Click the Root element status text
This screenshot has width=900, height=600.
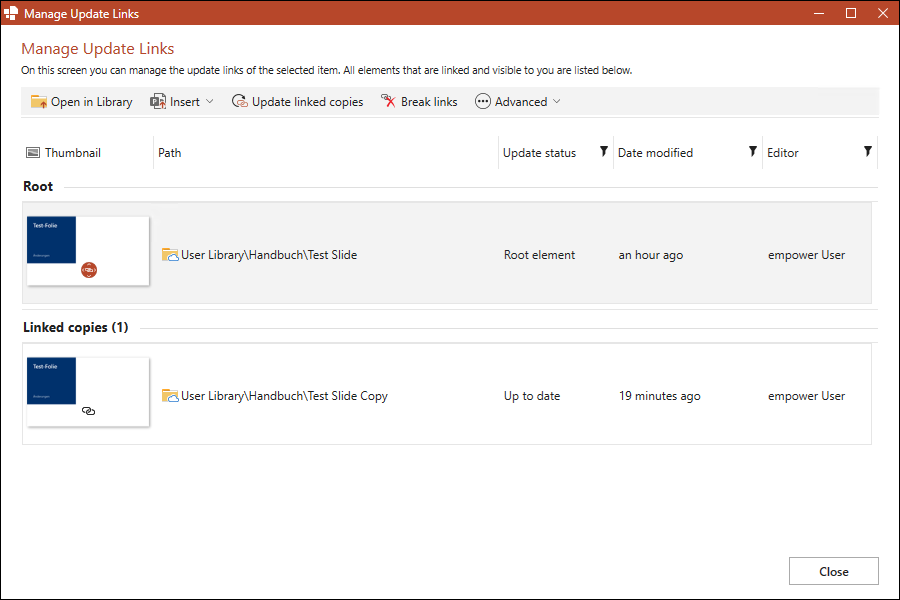pos(540,255)
